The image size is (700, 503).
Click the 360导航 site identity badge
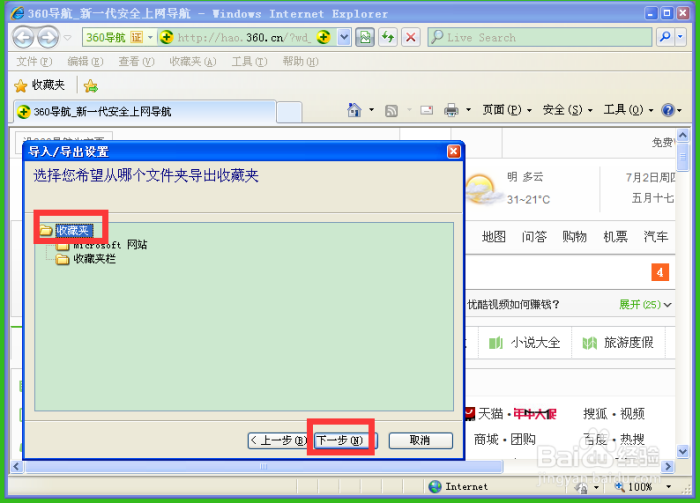click(x=115, y=37)
